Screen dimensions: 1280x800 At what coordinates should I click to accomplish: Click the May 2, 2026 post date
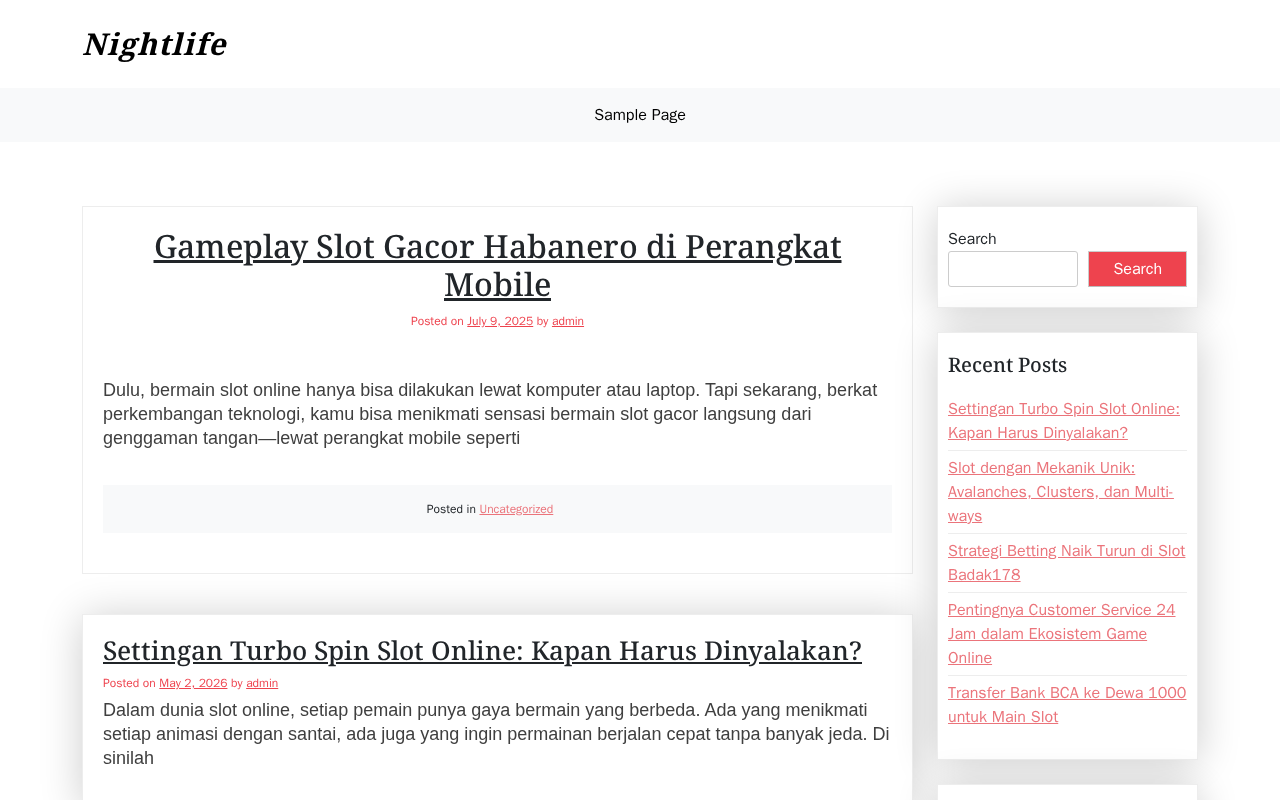(193, 683)
